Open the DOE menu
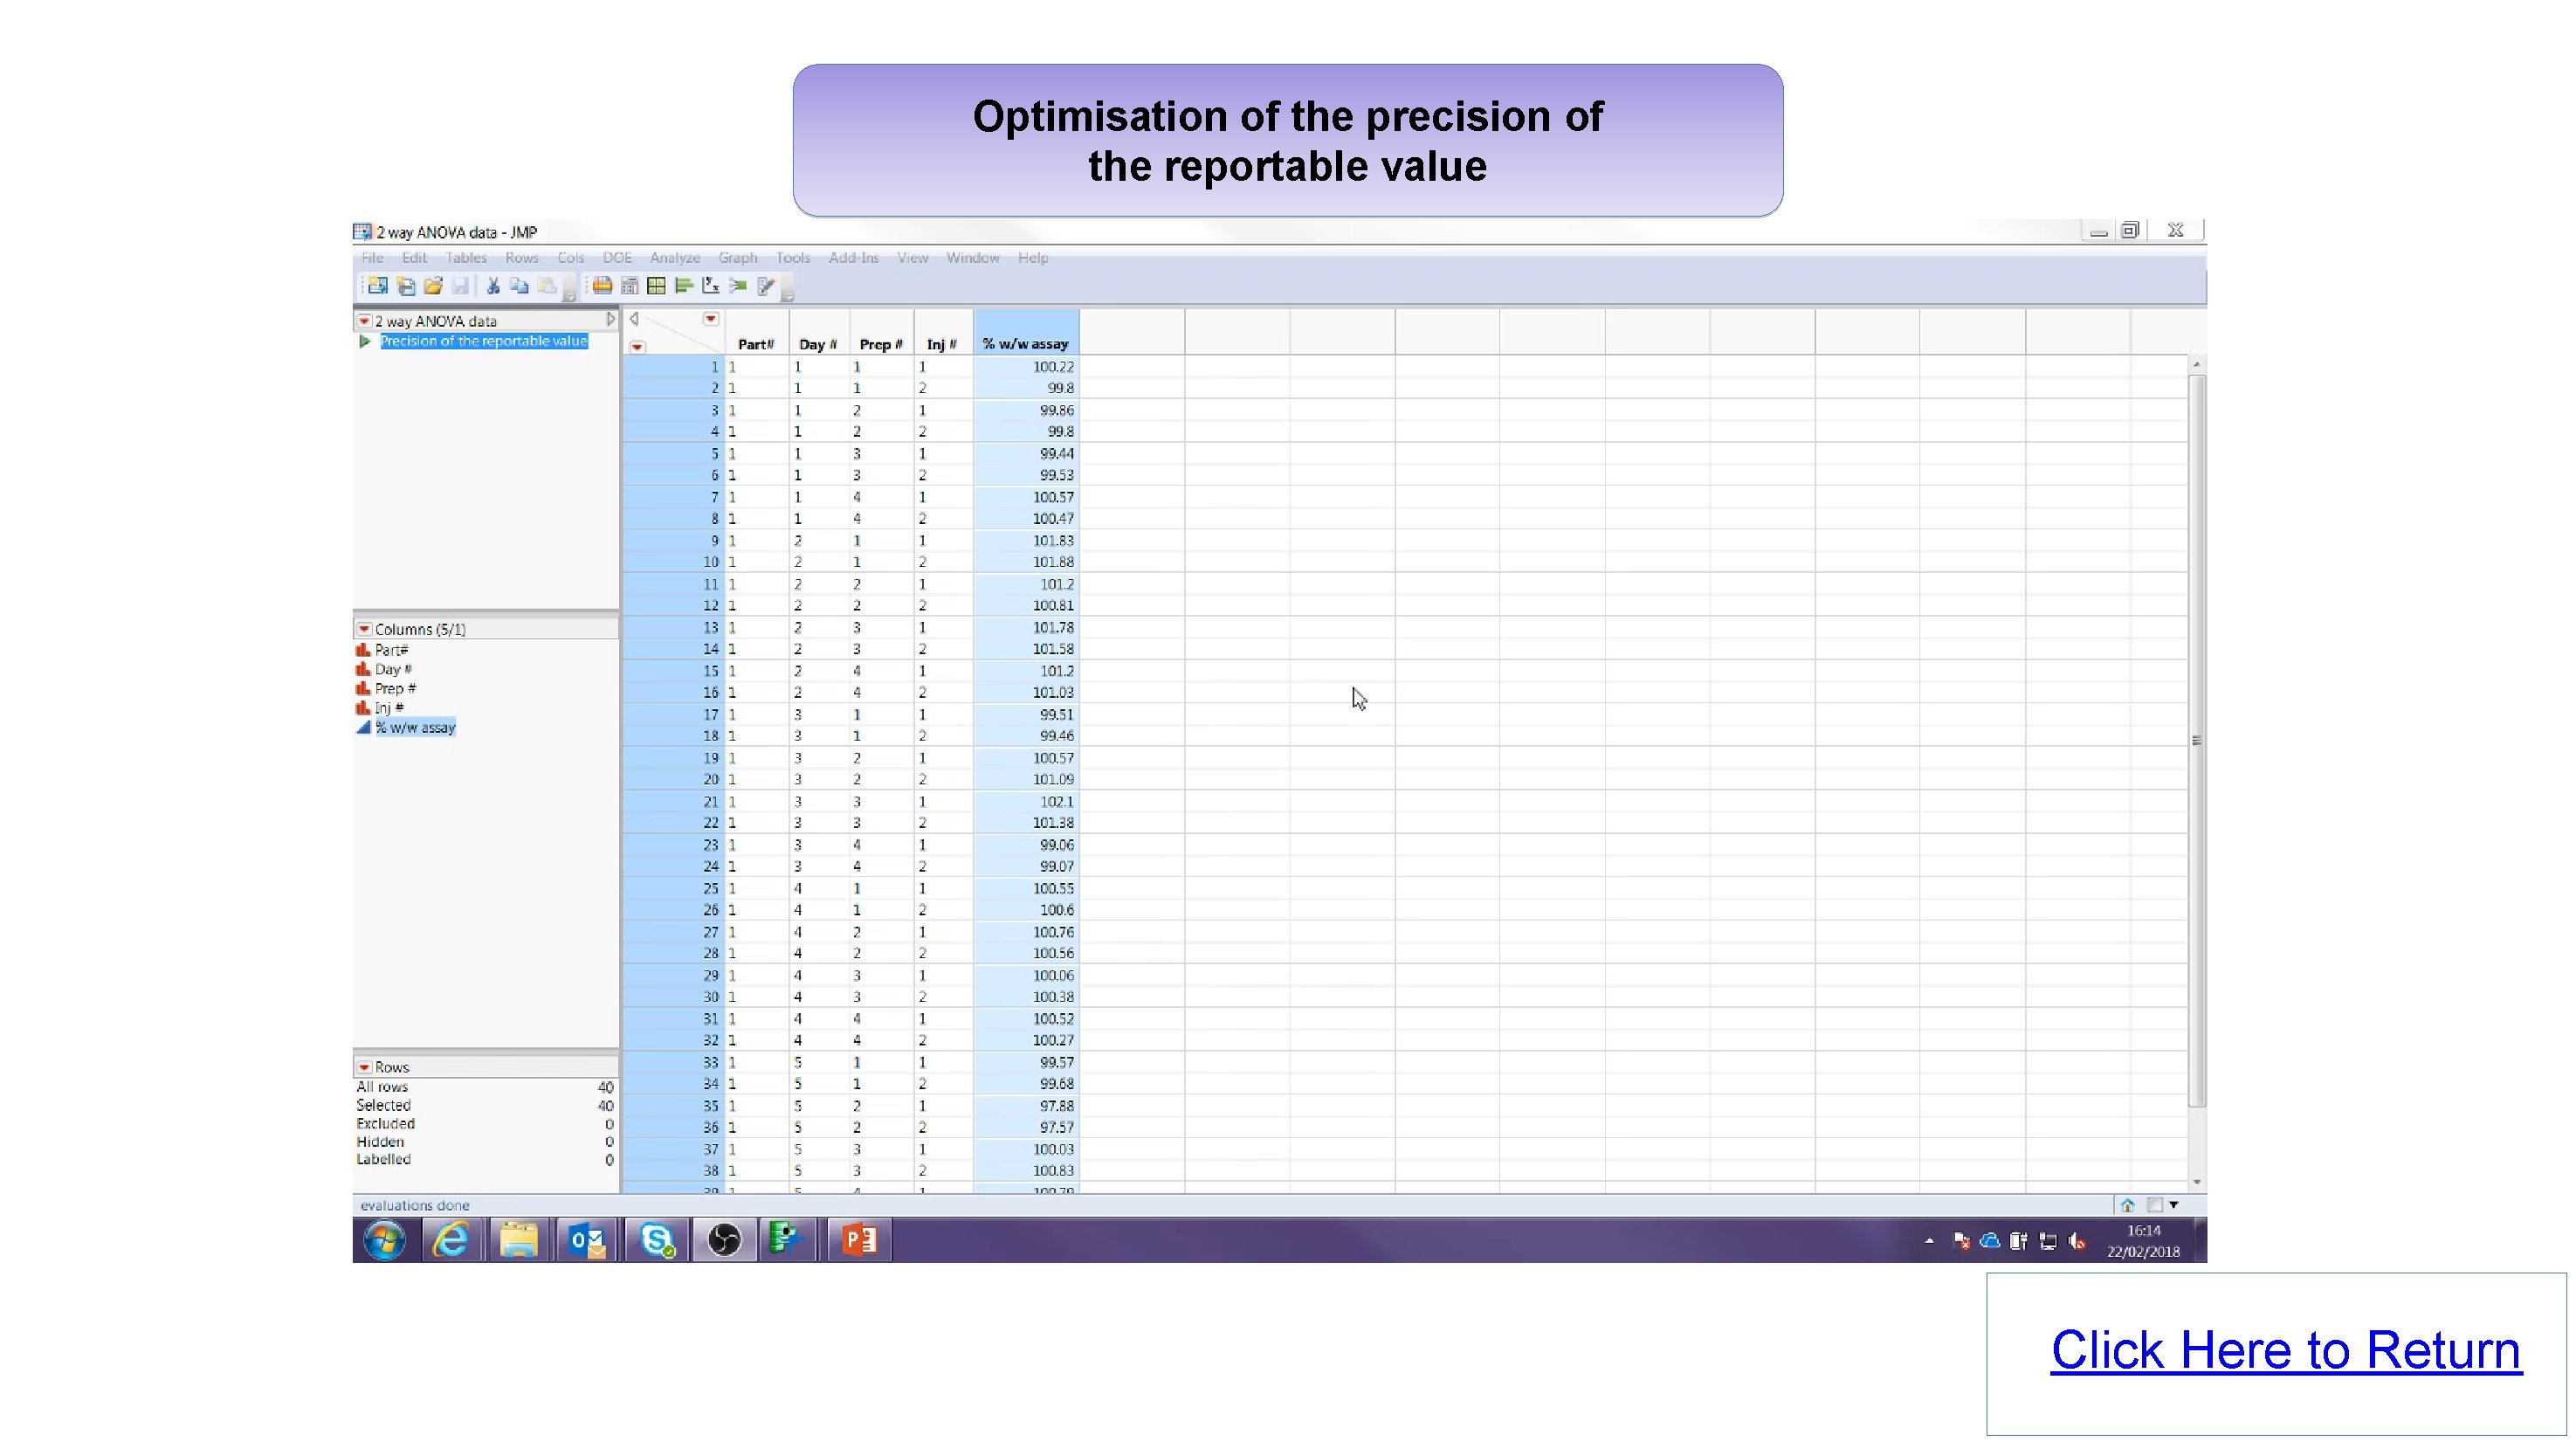The width and height of the screenshot is (2576, 1449). (617, 258)
